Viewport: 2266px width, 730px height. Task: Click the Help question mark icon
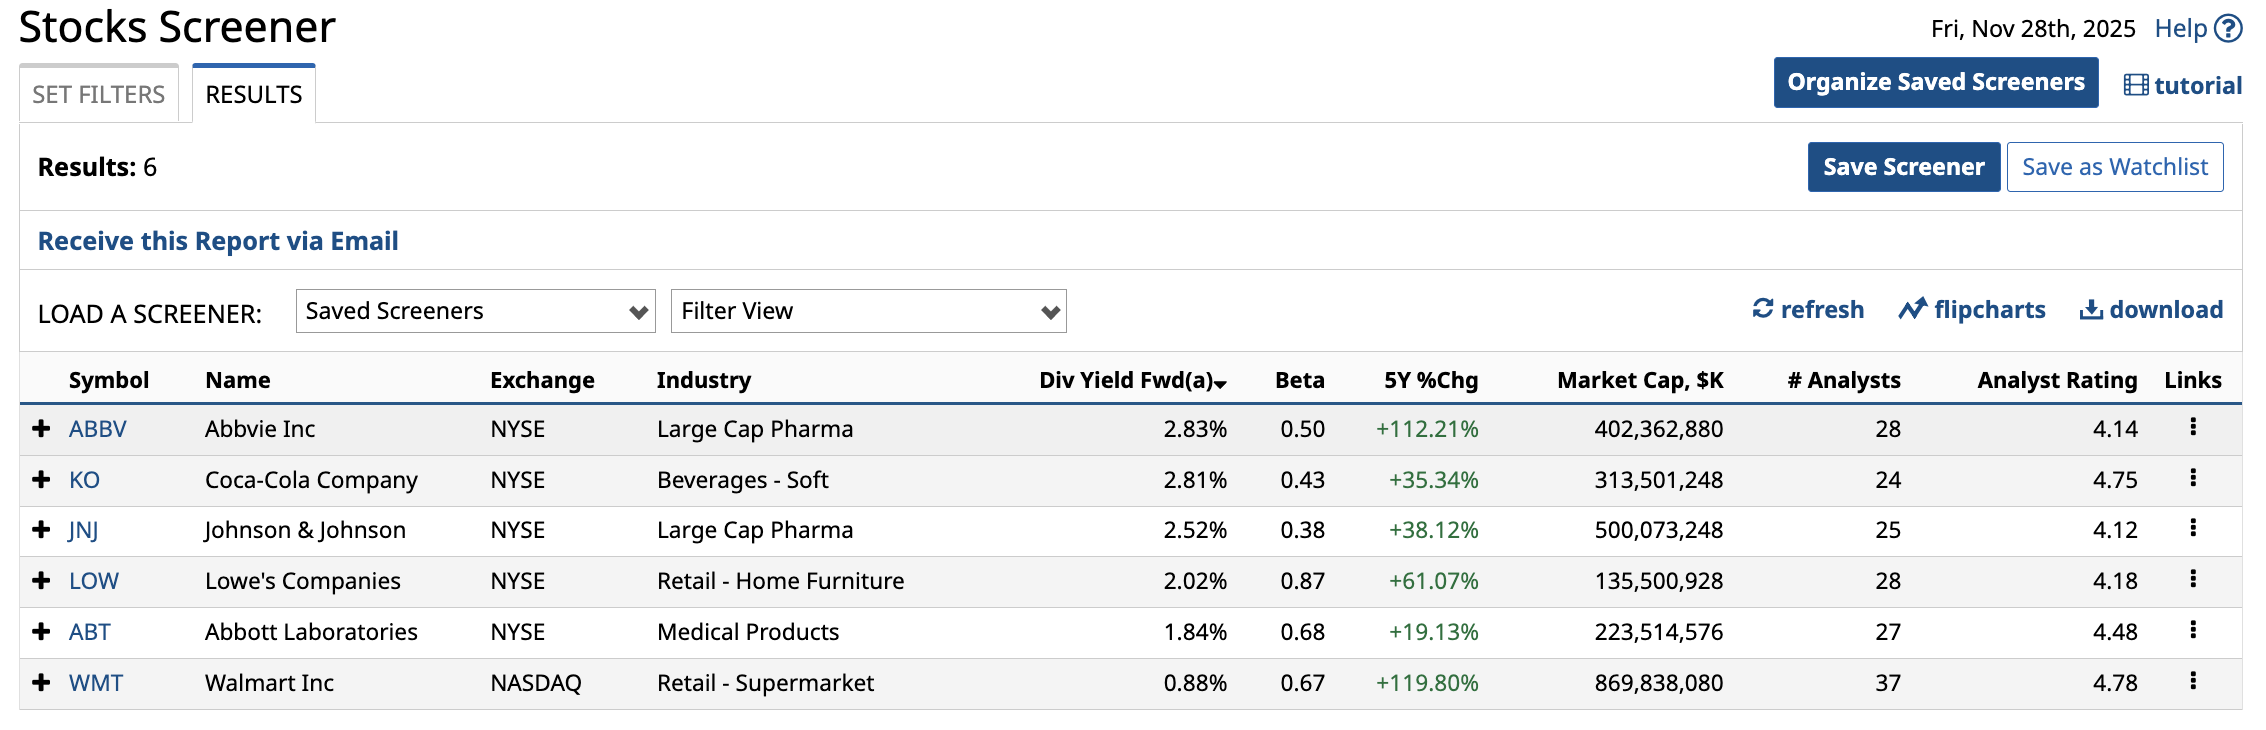2228,28
